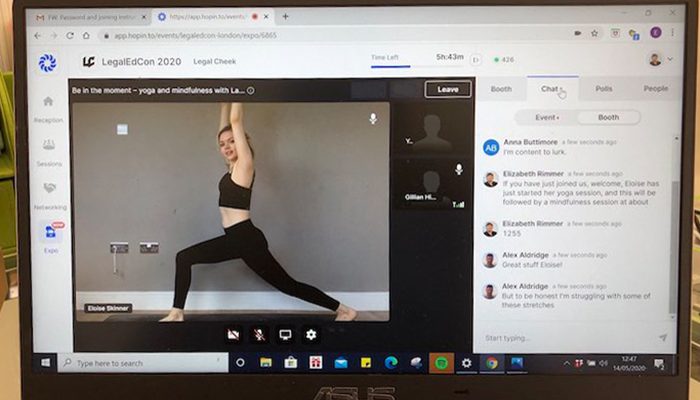Expand the hidden system tray icons
The image size is (700, 400).
click(x=567, y=363)
